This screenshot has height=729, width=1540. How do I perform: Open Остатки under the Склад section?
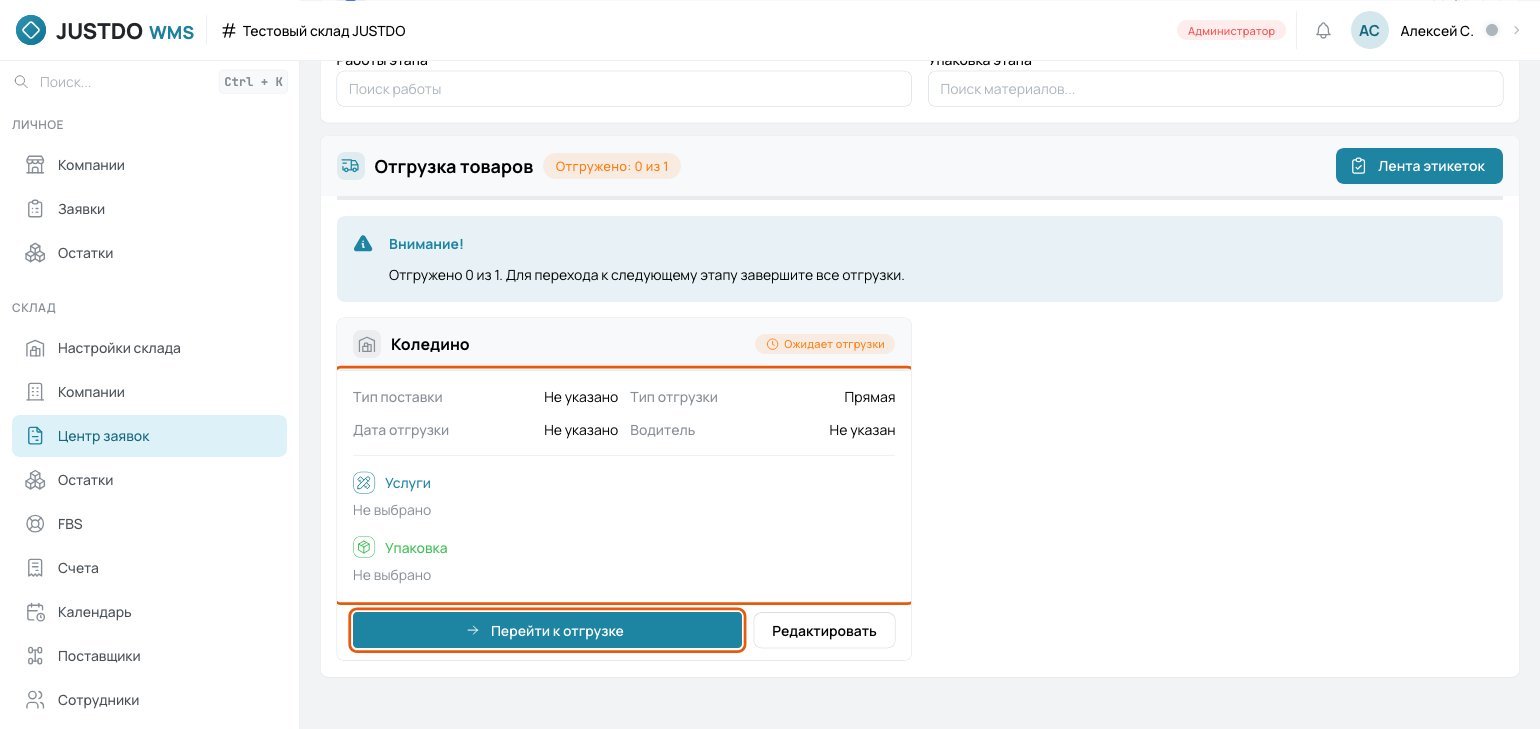(x=150, y=480)
